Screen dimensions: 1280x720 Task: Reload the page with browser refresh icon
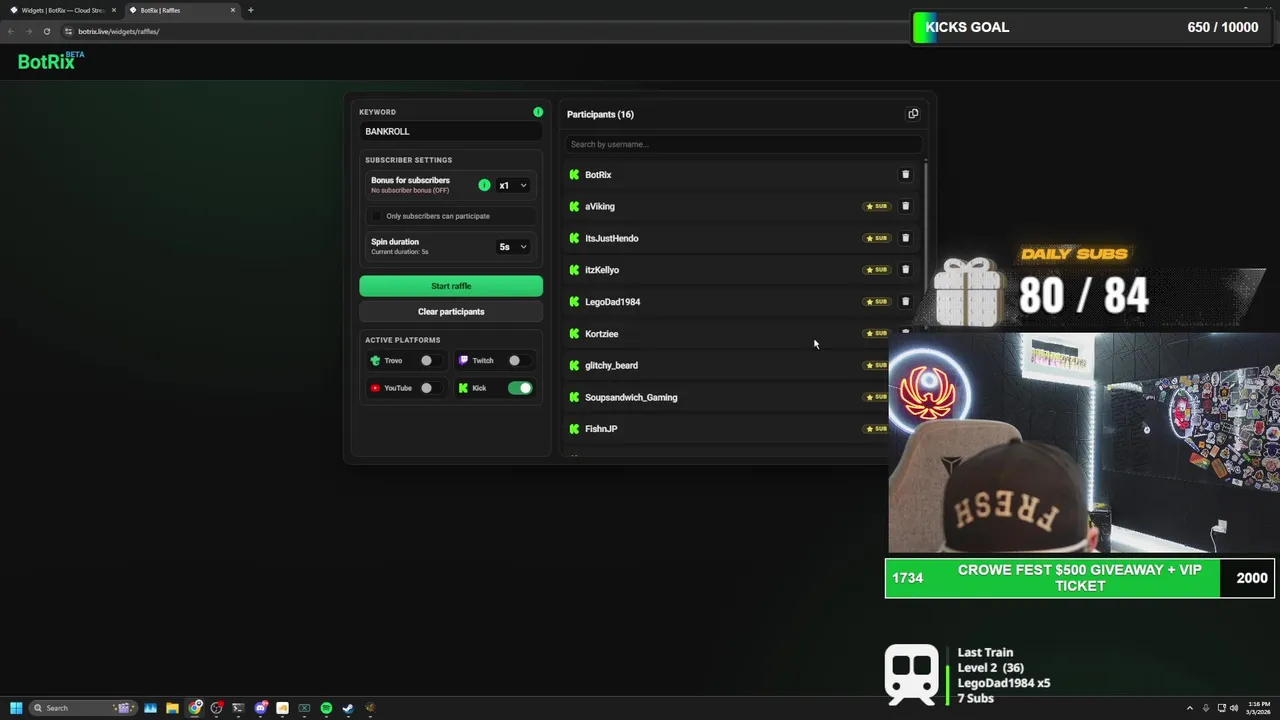click(46, 31)
